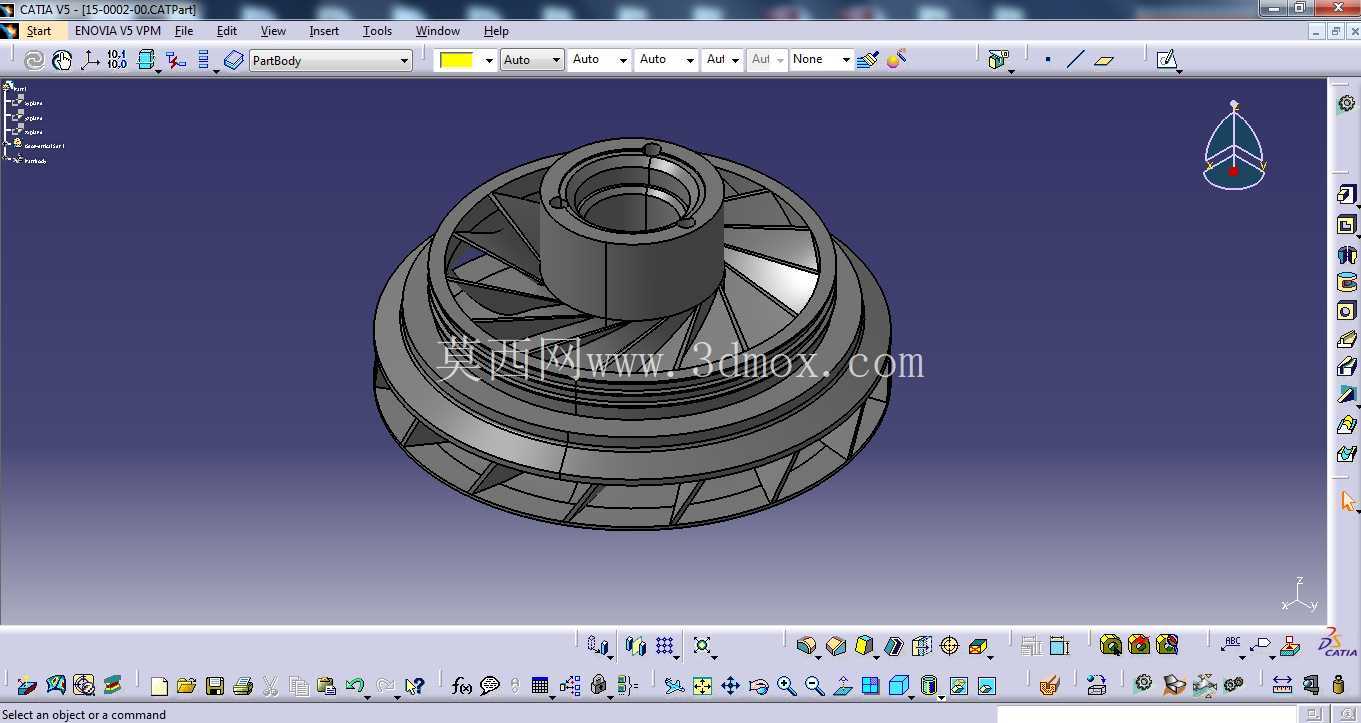Click the Formula f(x) icon
This screenshot has height=723, width=1361.
click(x=461, y=686)
